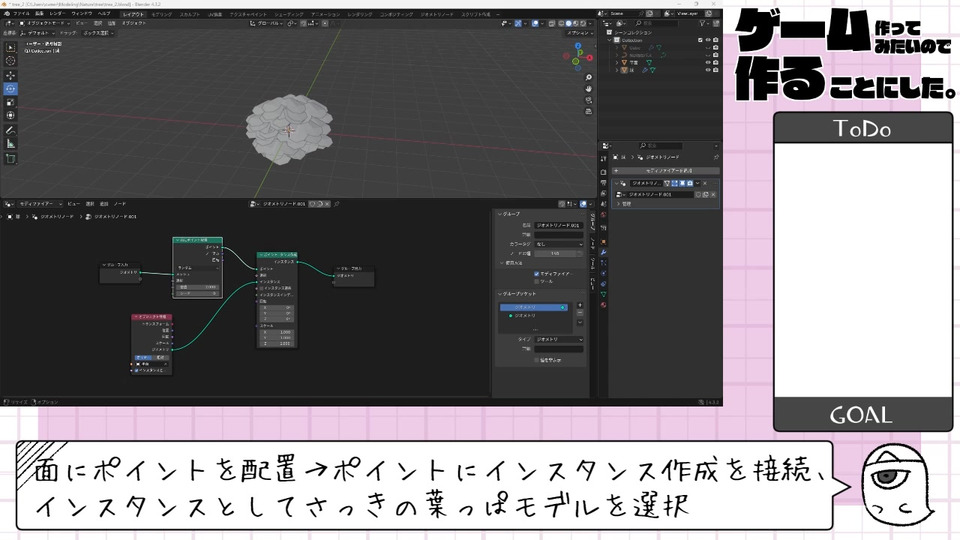Viewport: 960px width, 540px height.
Task: Select the Move tool in viewport toolbar
Action: pos(10,75)
